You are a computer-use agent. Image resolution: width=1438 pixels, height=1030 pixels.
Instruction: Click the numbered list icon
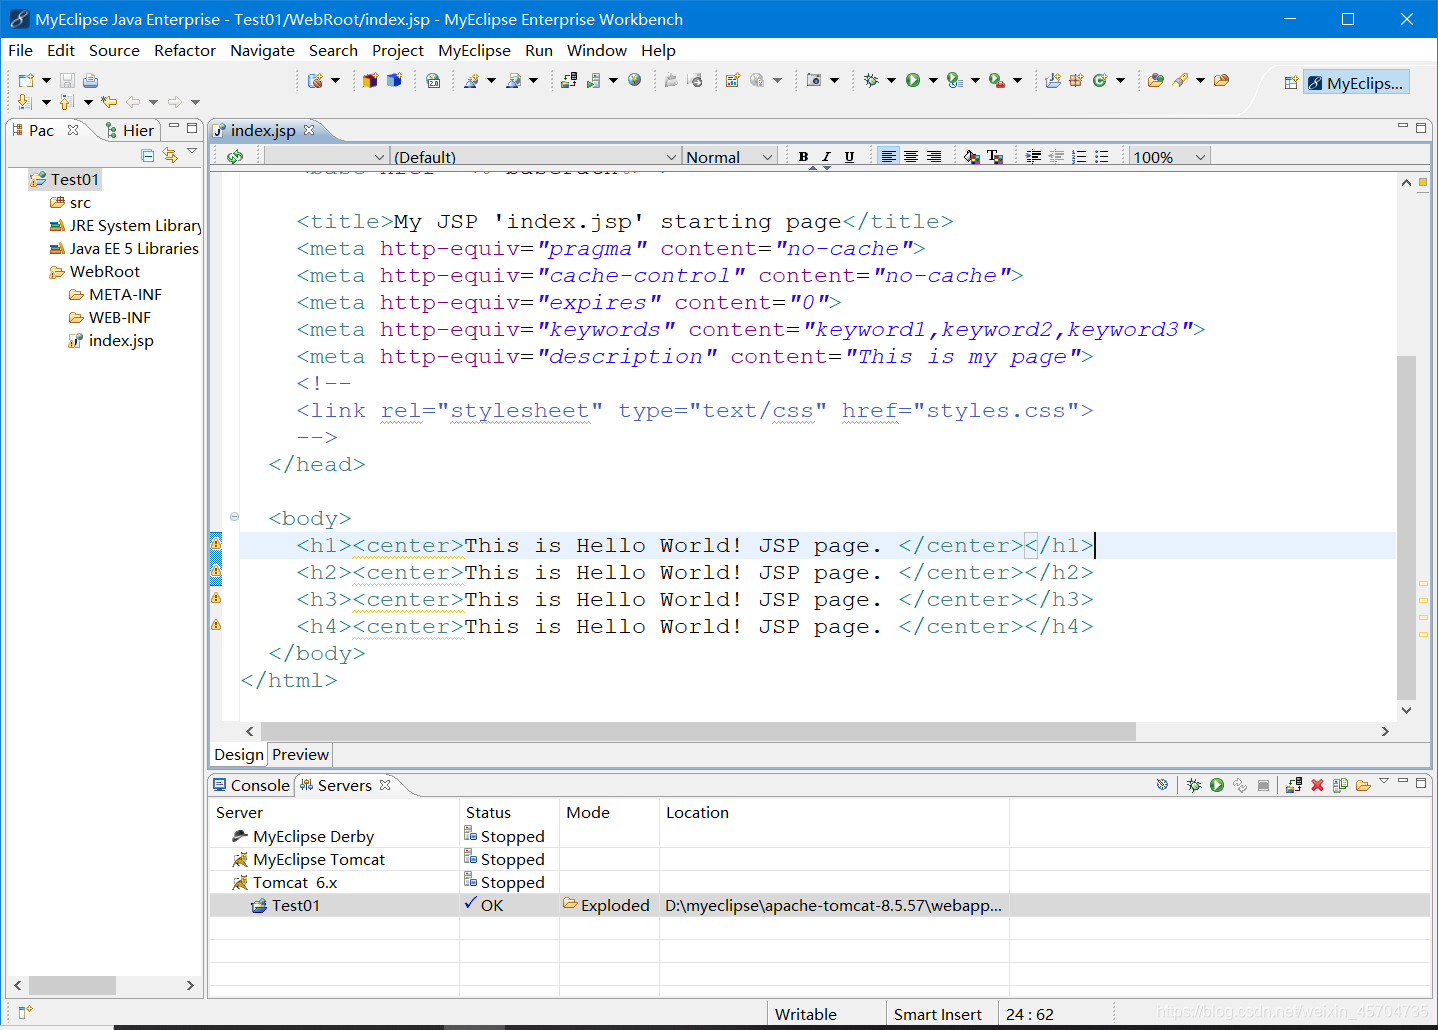(x=1079, y=156)
